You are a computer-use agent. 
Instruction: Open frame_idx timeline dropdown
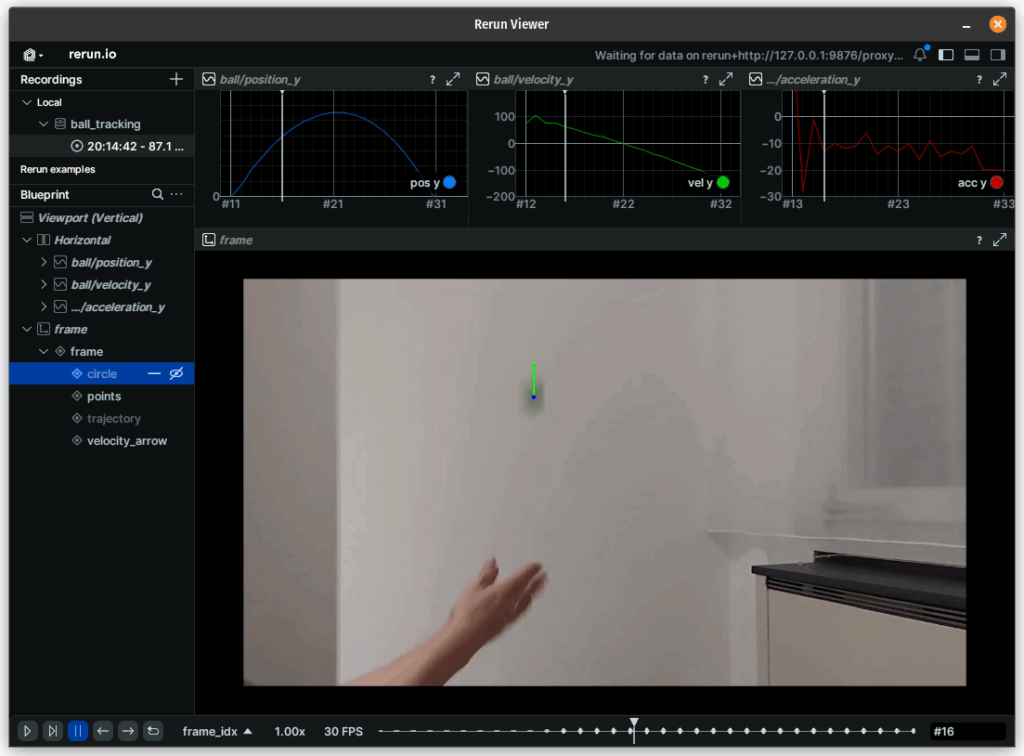click(x=217, y=731)
